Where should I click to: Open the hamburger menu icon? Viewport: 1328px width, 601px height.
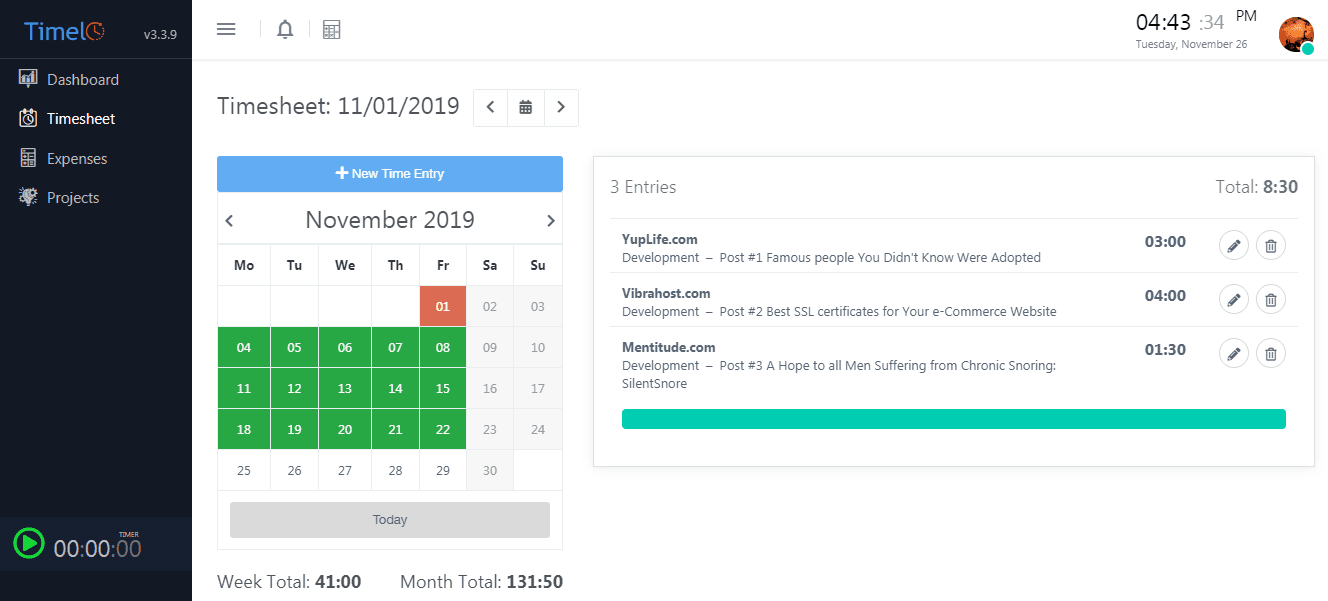click(x=226, y=29)
